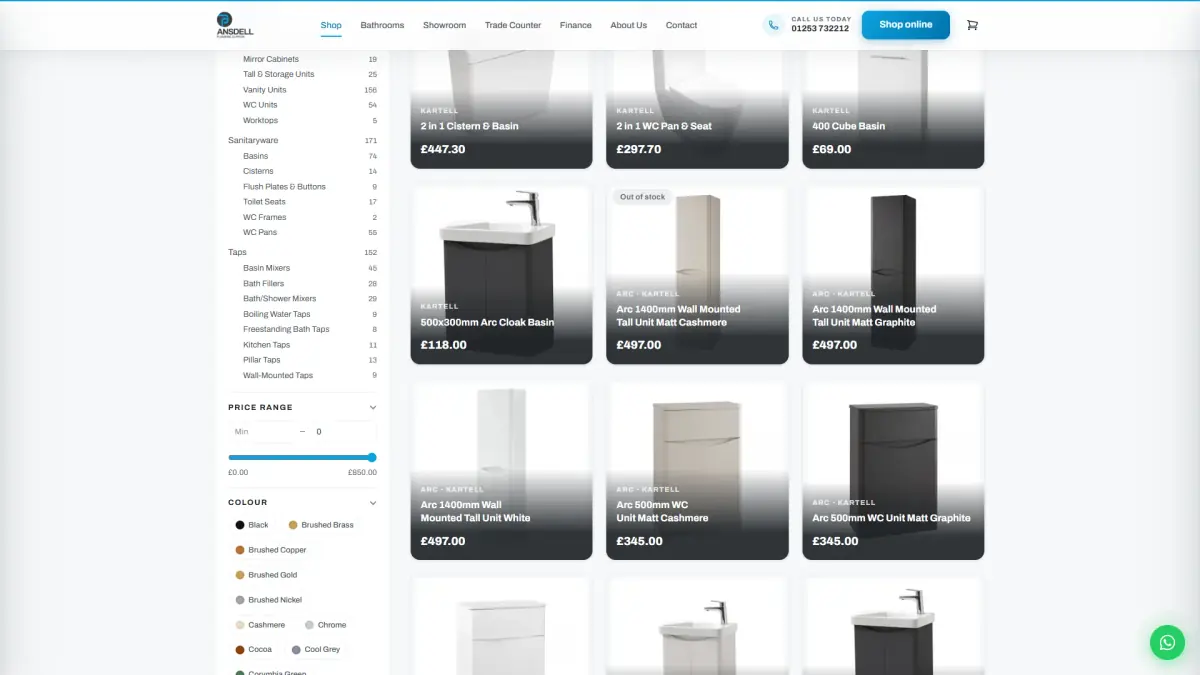The height and width of the screenshot is (675, 1200).
Task: Select Flush Plates & Buttons
Action: 284,187
